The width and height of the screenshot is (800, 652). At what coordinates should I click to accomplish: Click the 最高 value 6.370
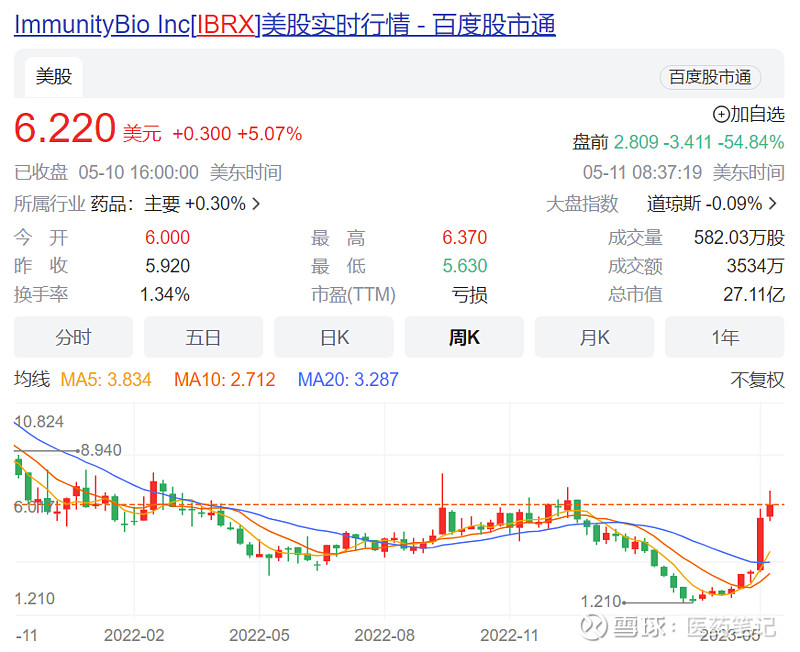point(464,237)
